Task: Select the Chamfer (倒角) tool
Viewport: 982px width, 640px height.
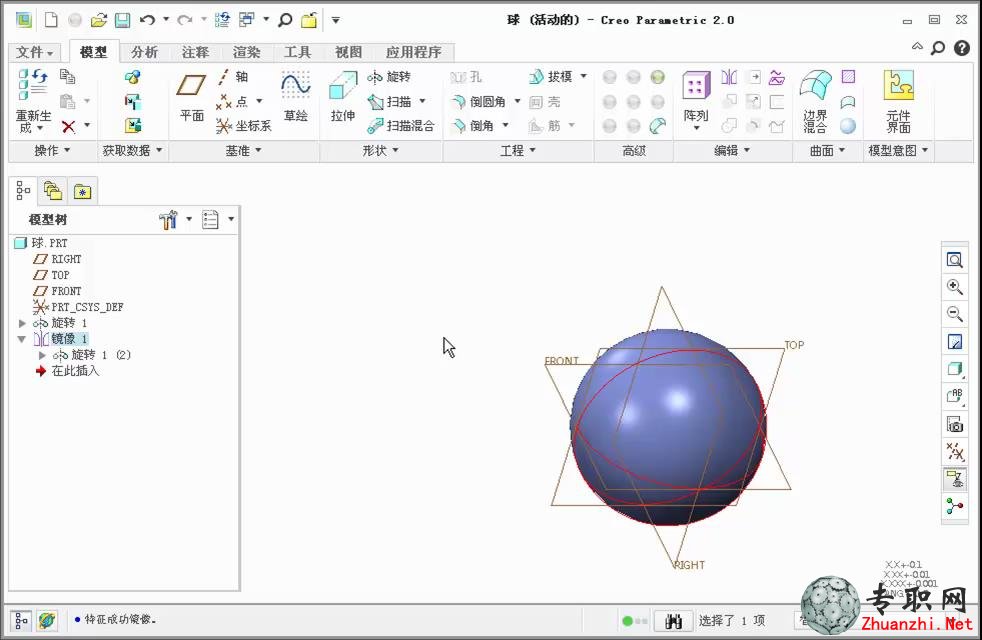Action: [473, 126]
